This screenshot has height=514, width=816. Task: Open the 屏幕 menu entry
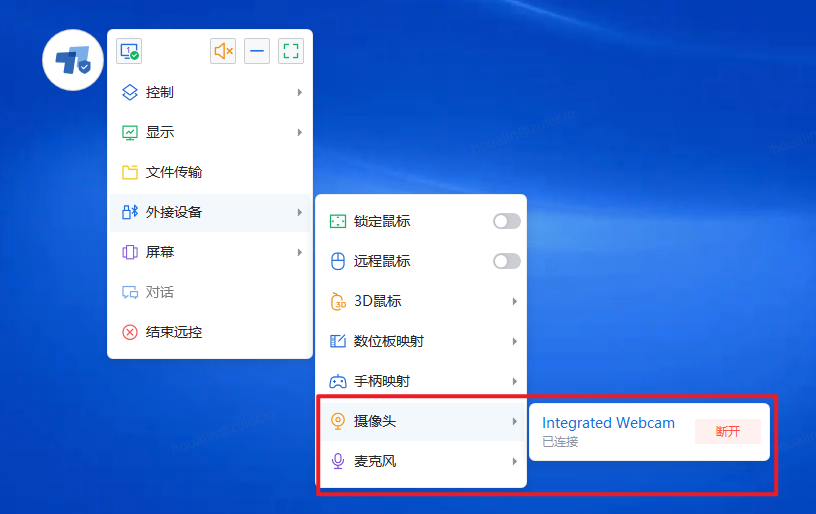click(210, 252)
